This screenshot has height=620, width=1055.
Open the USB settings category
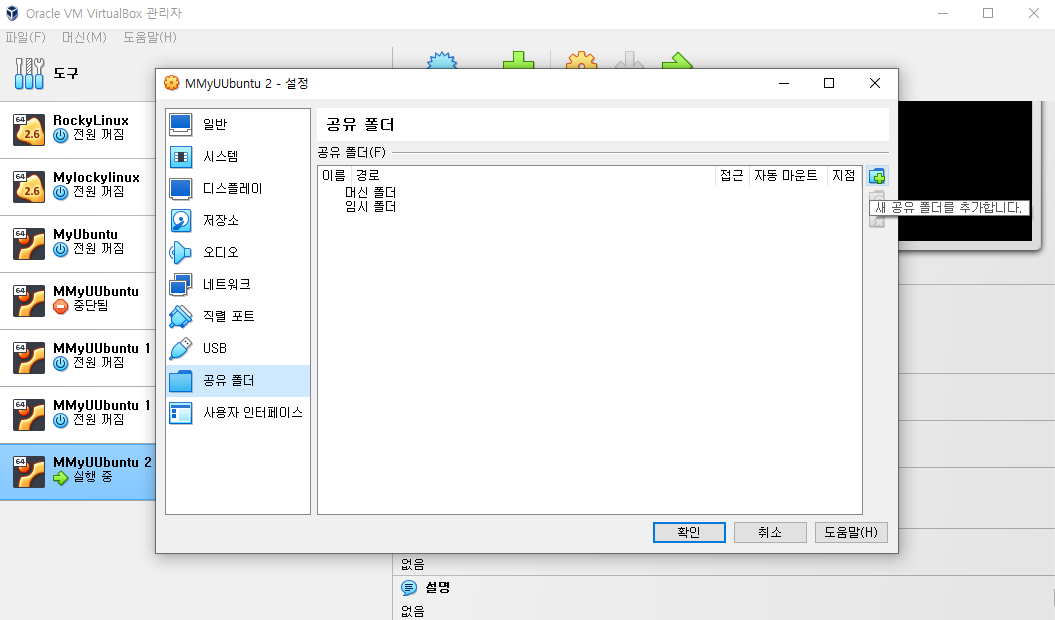238,349
